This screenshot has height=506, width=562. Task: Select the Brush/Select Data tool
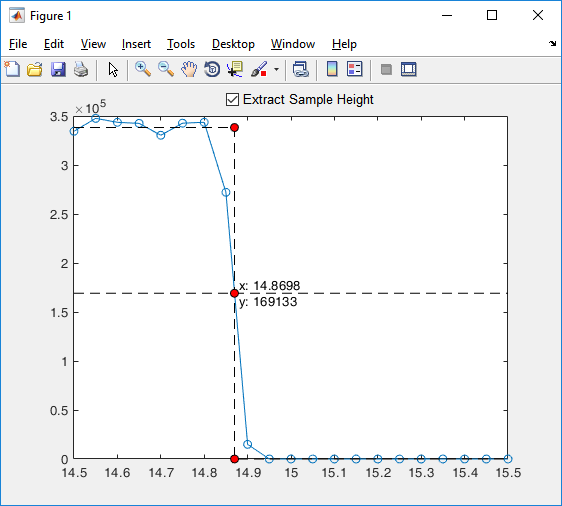[259, 69]
